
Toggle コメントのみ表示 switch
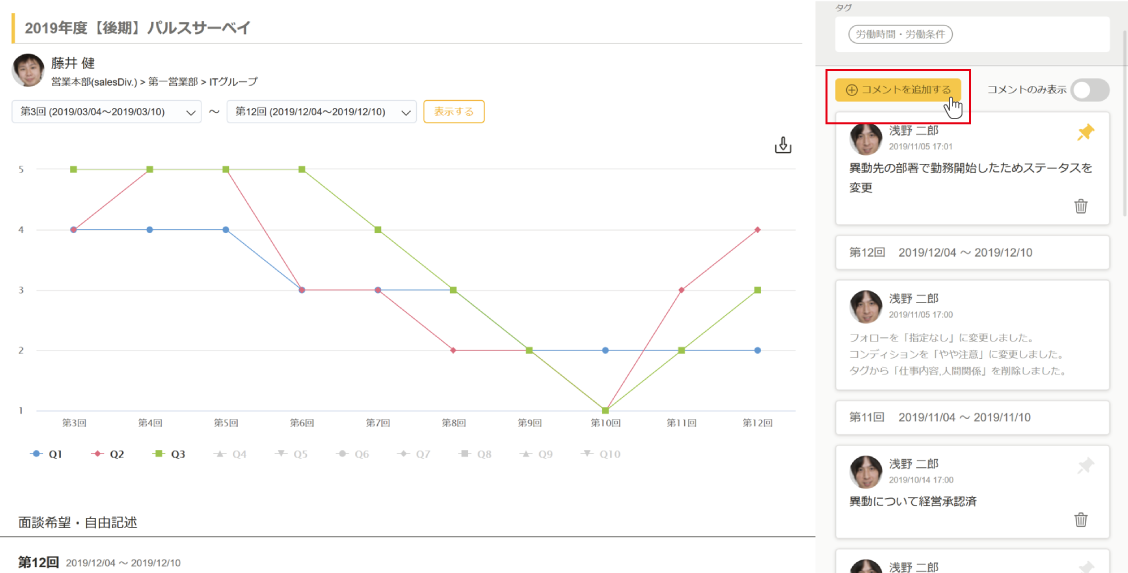pos(1089,90)
